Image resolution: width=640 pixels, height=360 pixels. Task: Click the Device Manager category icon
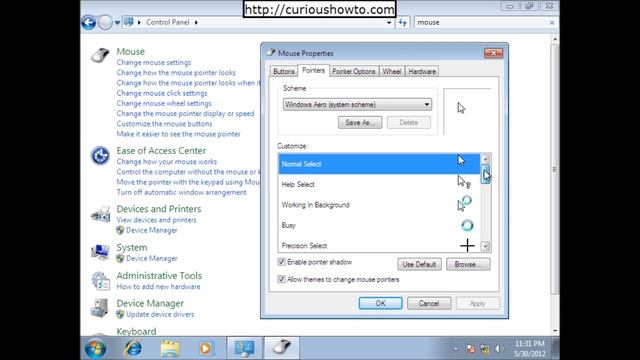tap(100, 308)
